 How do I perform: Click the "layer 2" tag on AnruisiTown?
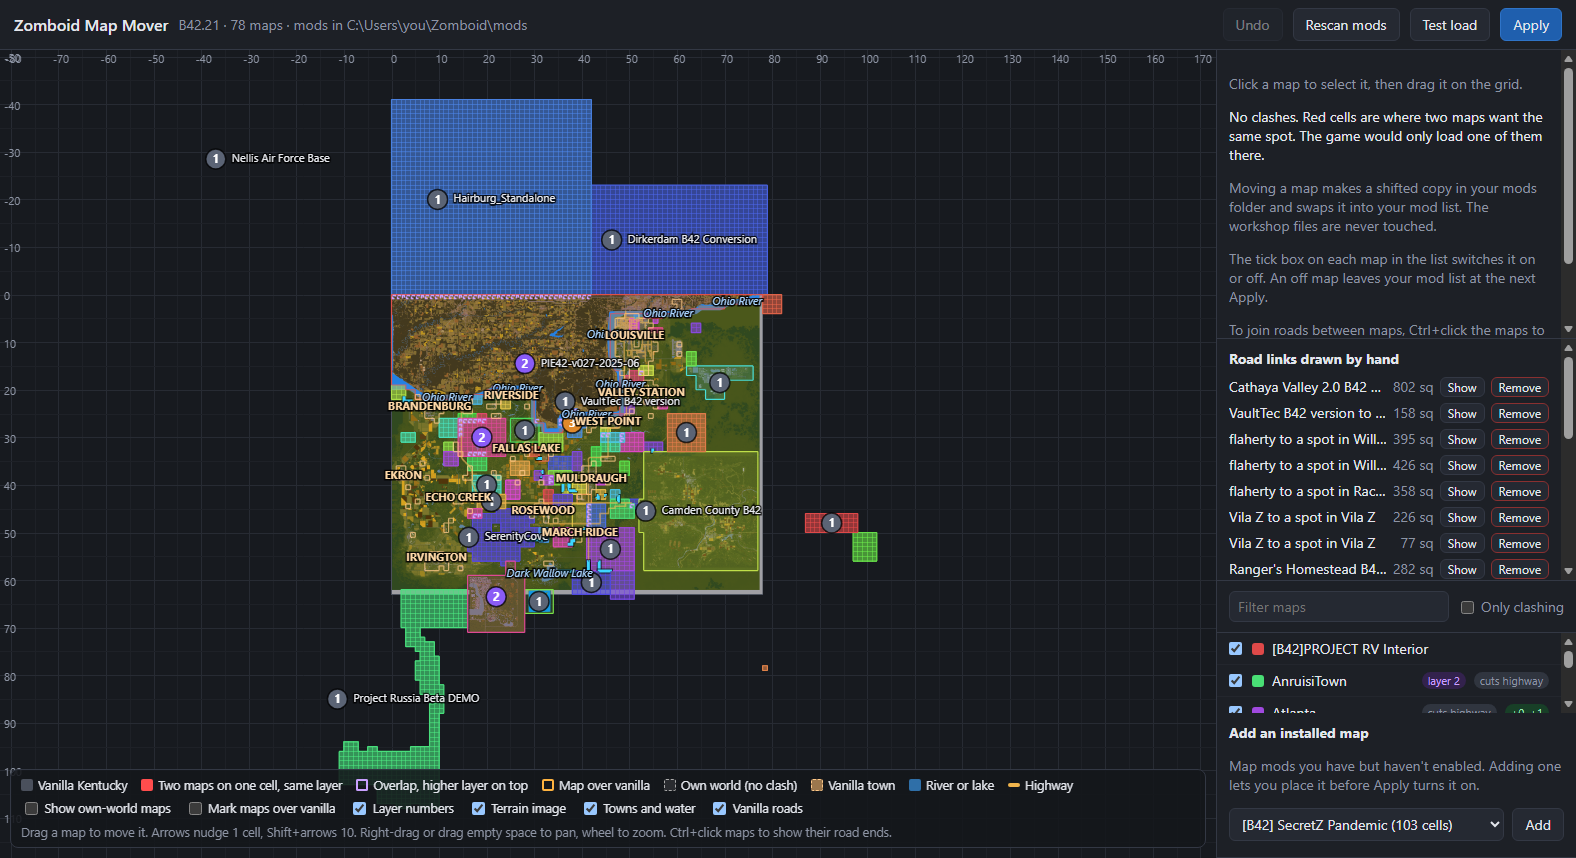click(x=1443, y=681)
